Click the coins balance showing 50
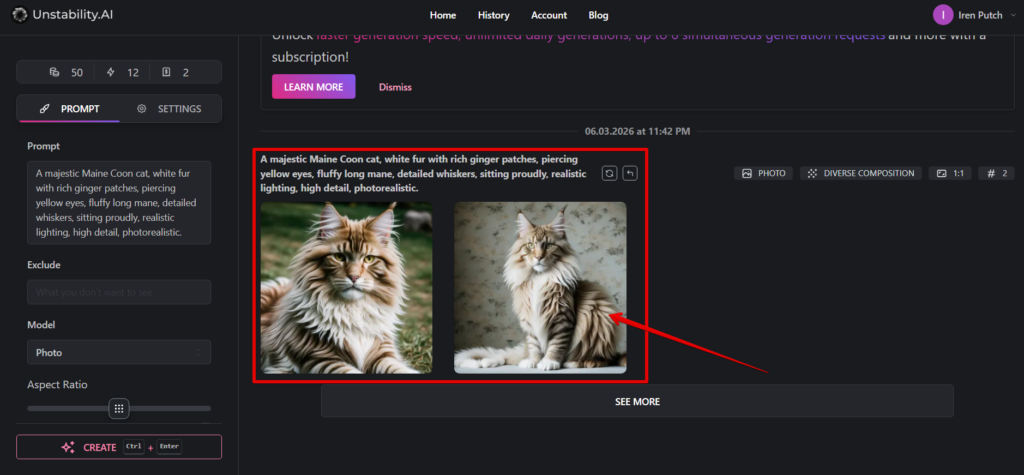Viewport: 1024px width, 475px height. coord(66,73)
